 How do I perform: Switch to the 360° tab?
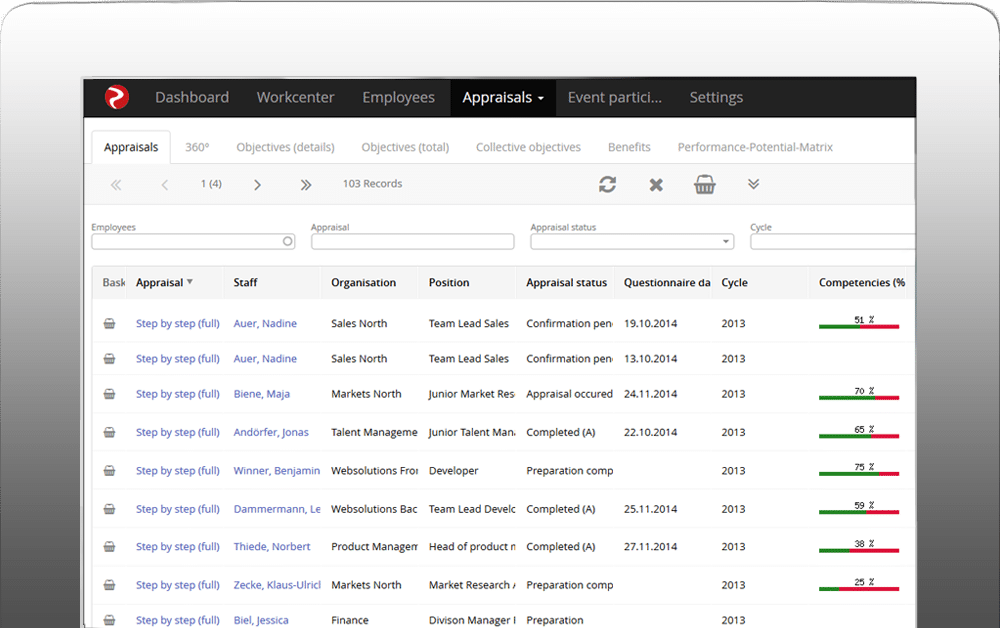(x=197, y=147)
